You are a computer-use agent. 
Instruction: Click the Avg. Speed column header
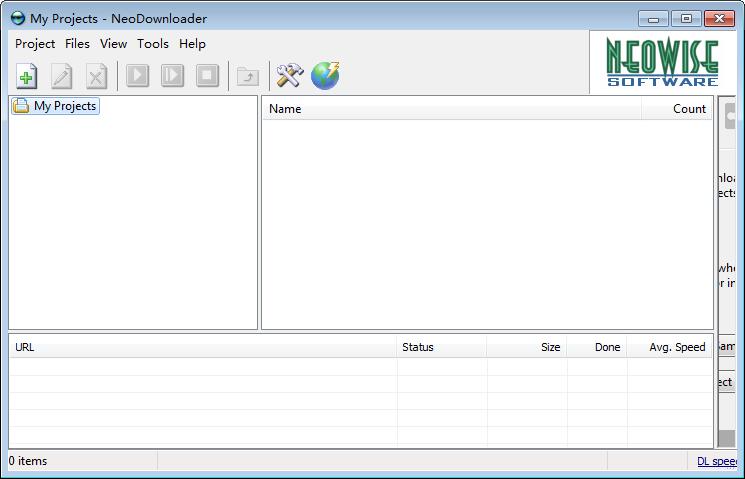pyautogui.click(x=670, y=347)
